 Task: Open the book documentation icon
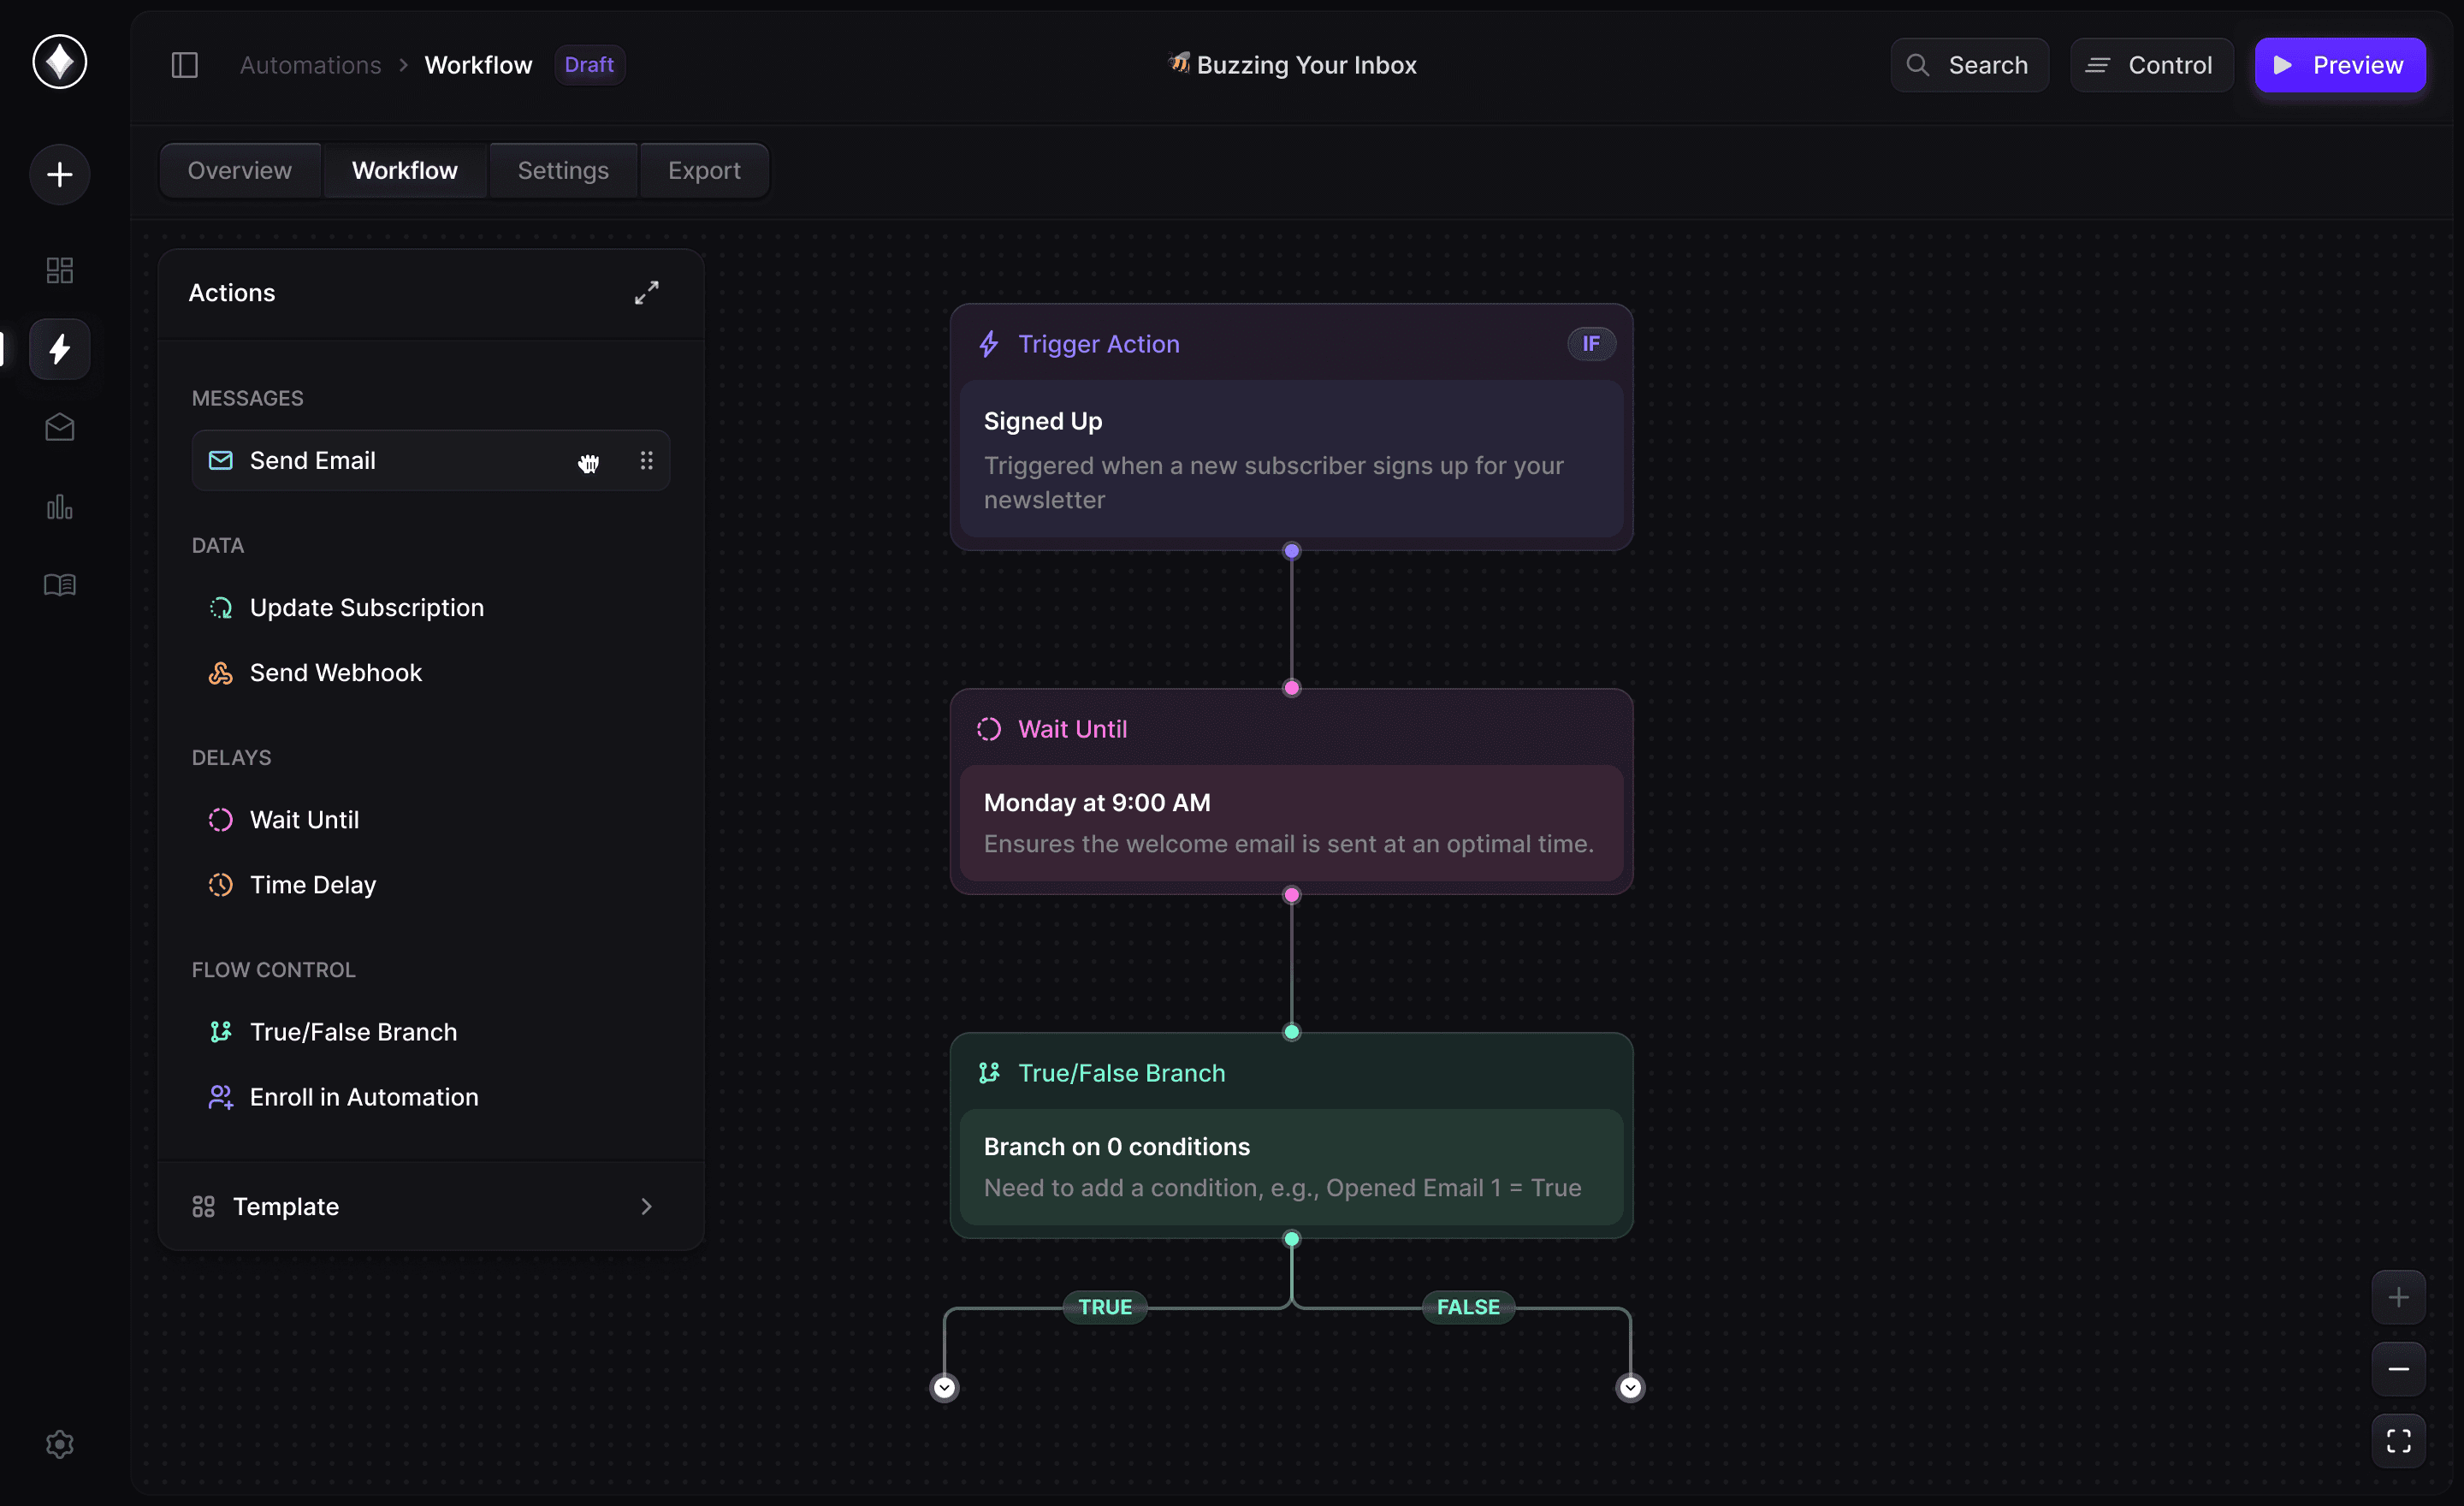[60, 585]
